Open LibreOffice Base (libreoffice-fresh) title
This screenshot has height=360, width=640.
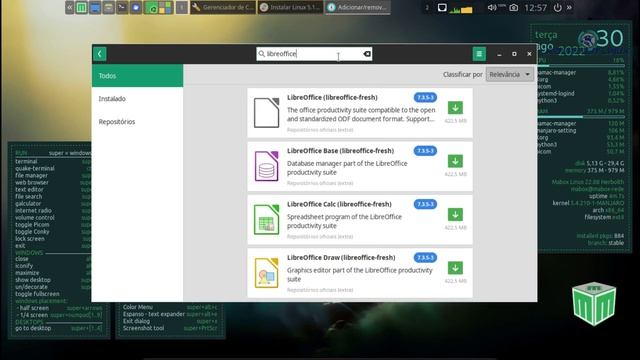click(340, 151)
